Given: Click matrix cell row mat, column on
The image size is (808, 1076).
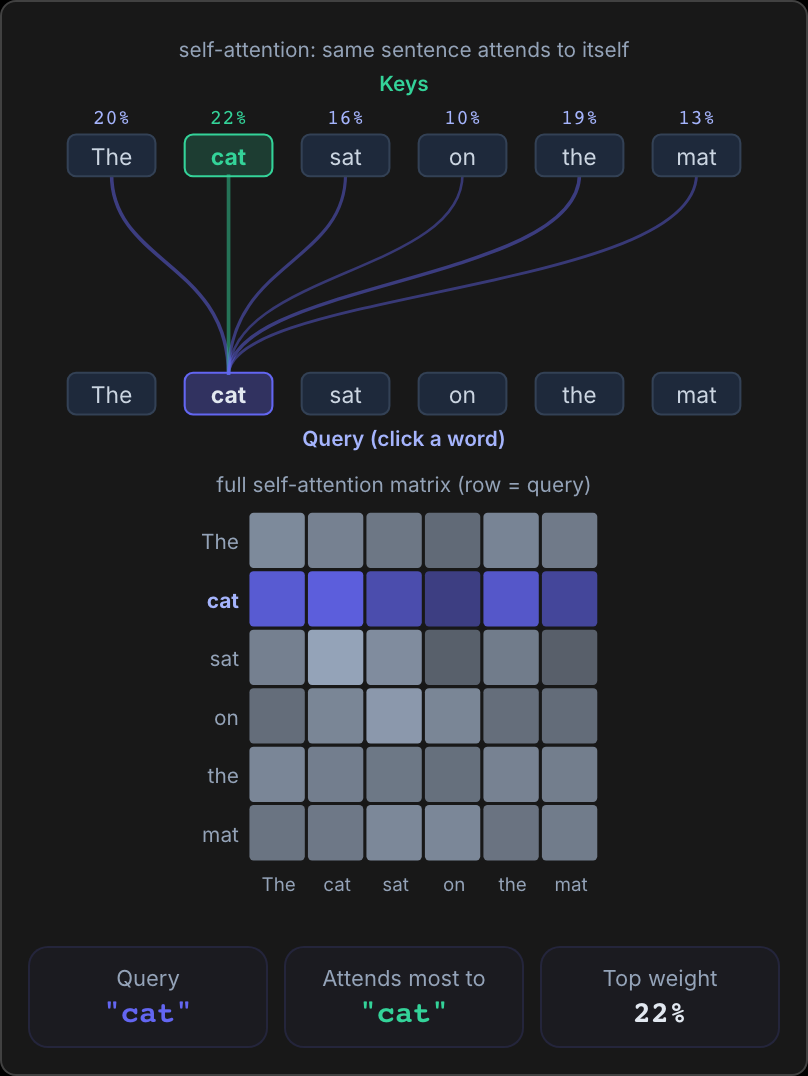Looking at the screenshot, I should [x=452, y=833].
